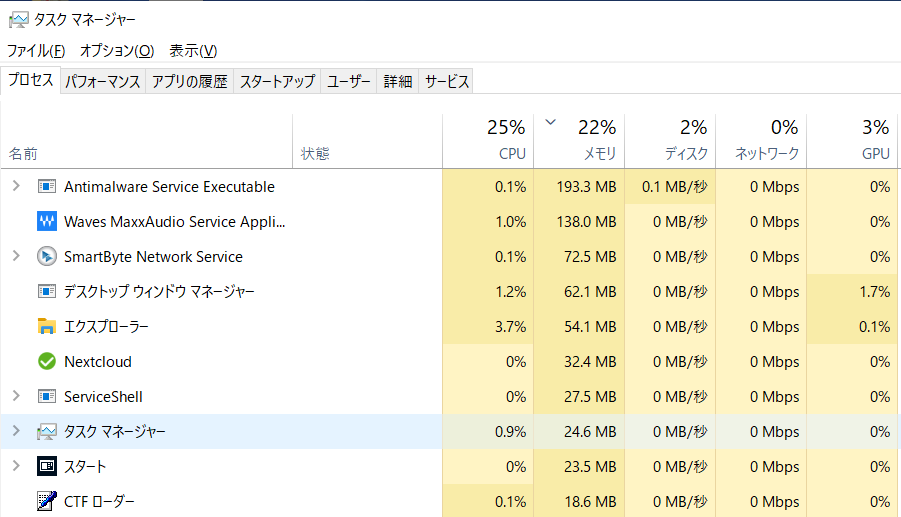
Task: Select the デスクトップ ウィンドウ マネージャー icon
Action: (x=47, y=291)
